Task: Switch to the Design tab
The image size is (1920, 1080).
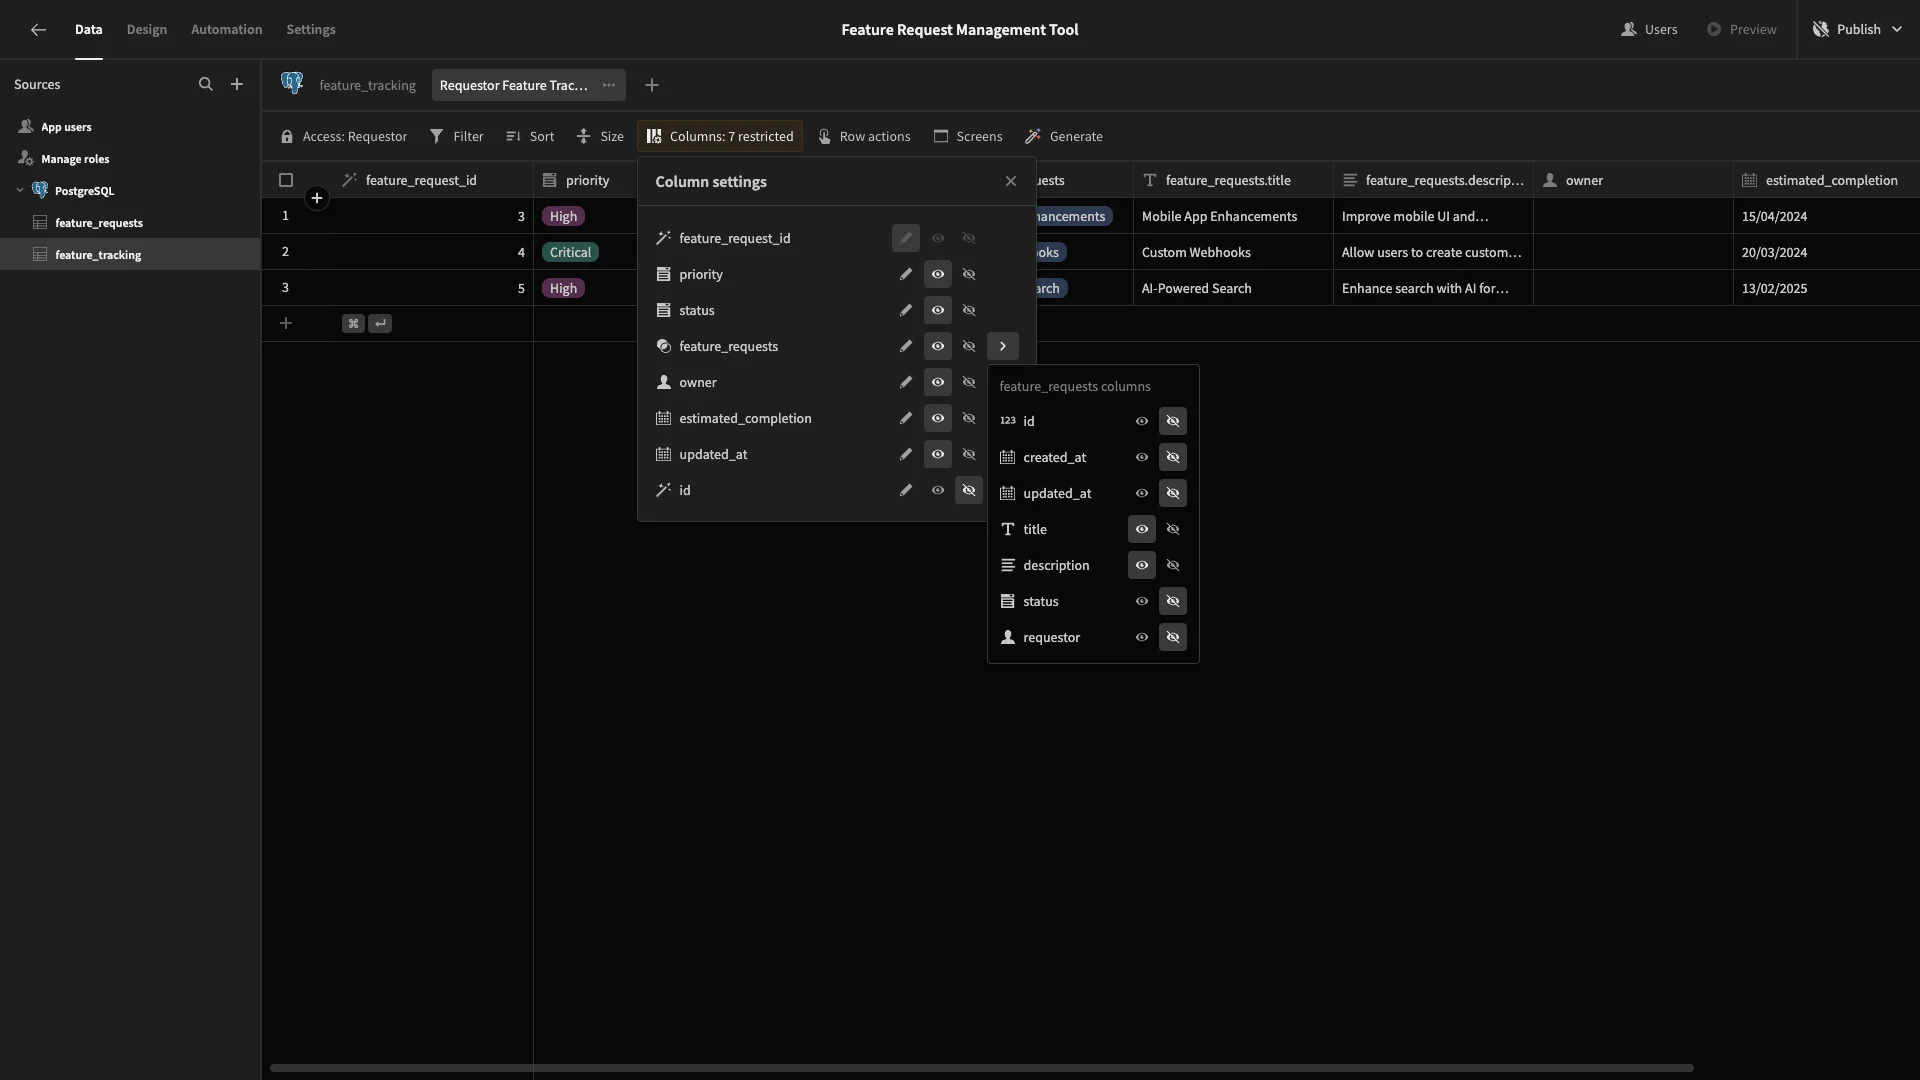Action: [x=147, y=30]
